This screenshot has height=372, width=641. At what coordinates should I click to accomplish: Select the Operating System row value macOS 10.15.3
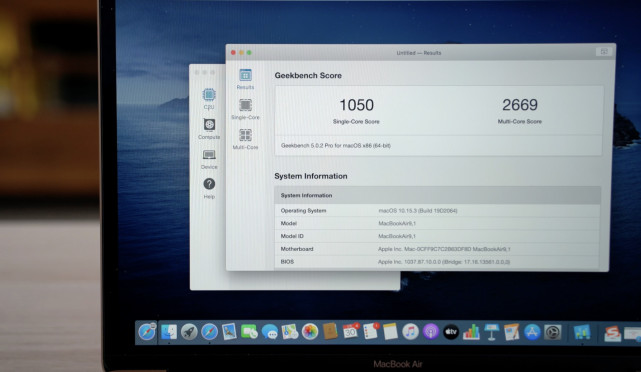point(418,211)
